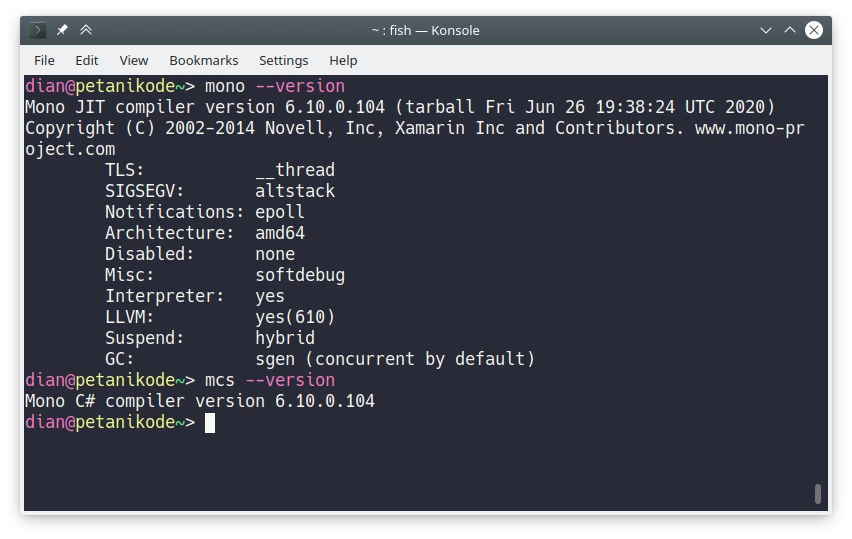
Task: Click the terminal scrollbar handle
Action: click(817, 493)
